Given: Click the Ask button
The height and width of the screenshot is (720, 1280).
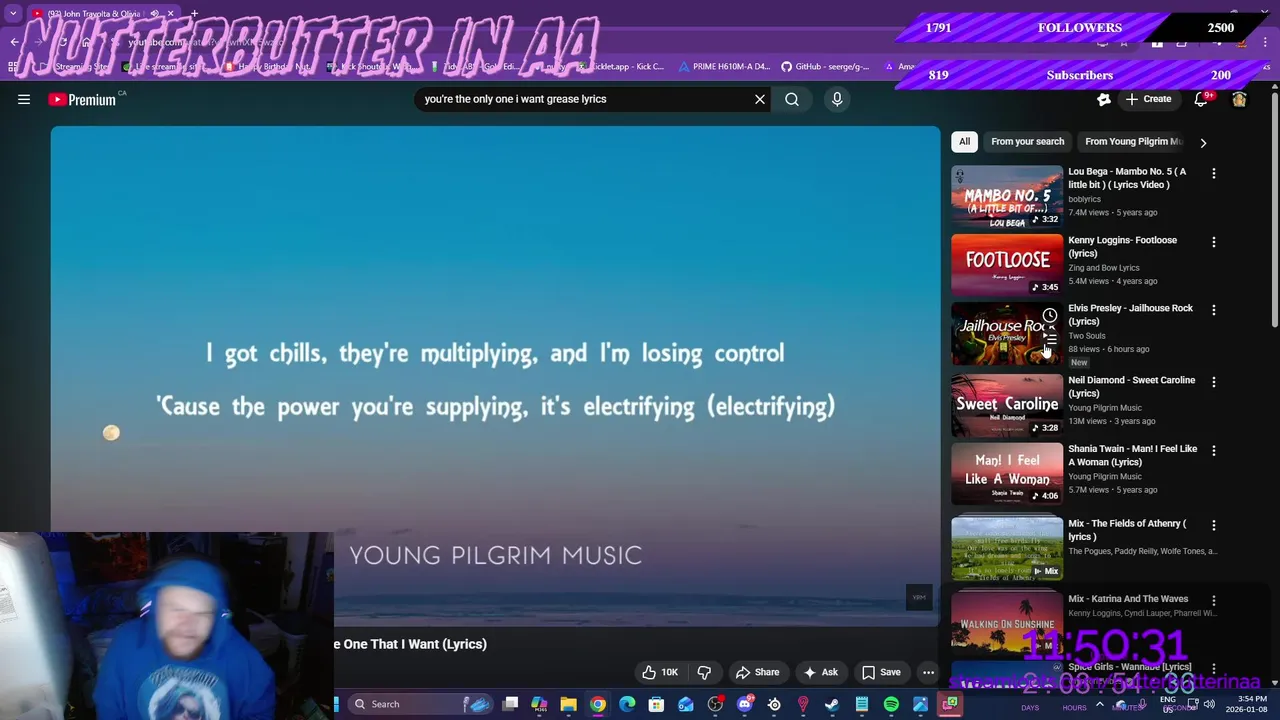Looking at the screenshot, I should tap(820, 672).
